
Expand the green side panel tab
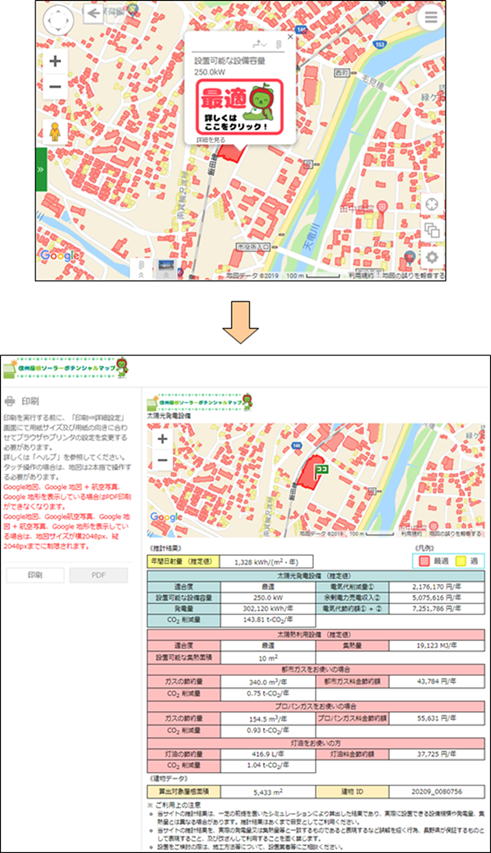(x=41, y=169)
